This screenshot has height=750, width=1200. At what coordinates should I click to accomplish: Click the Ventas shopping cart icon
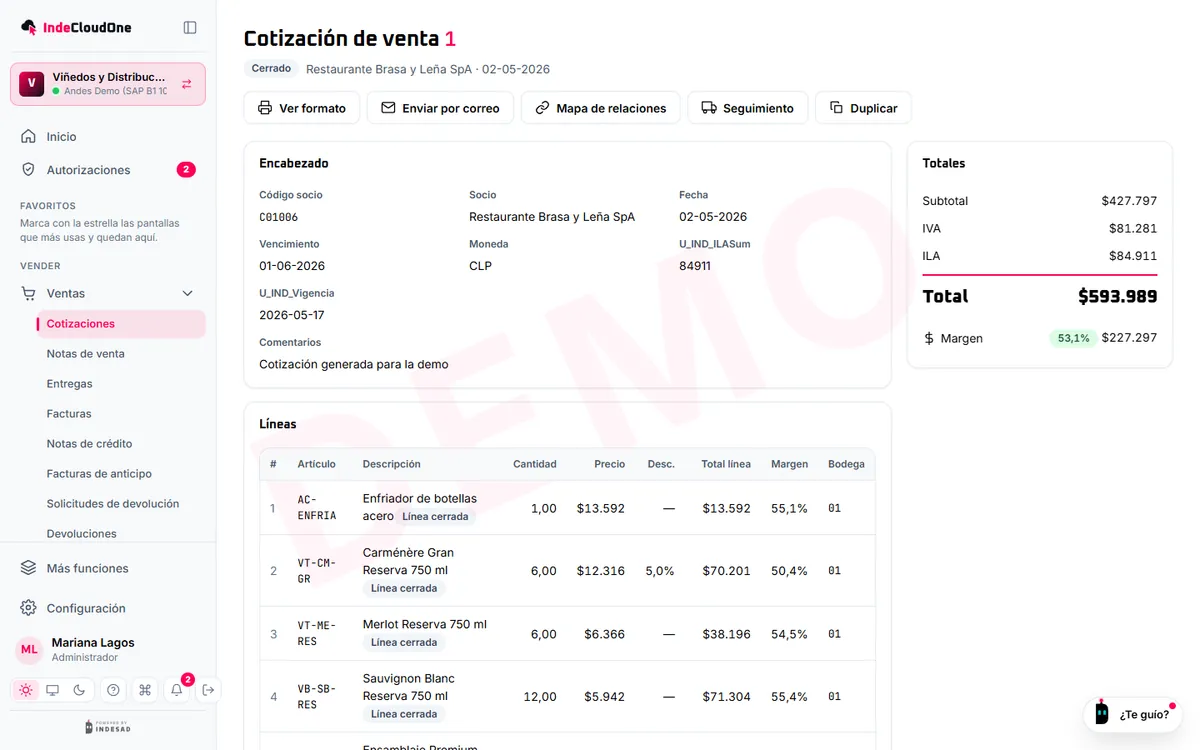(29, 293)
